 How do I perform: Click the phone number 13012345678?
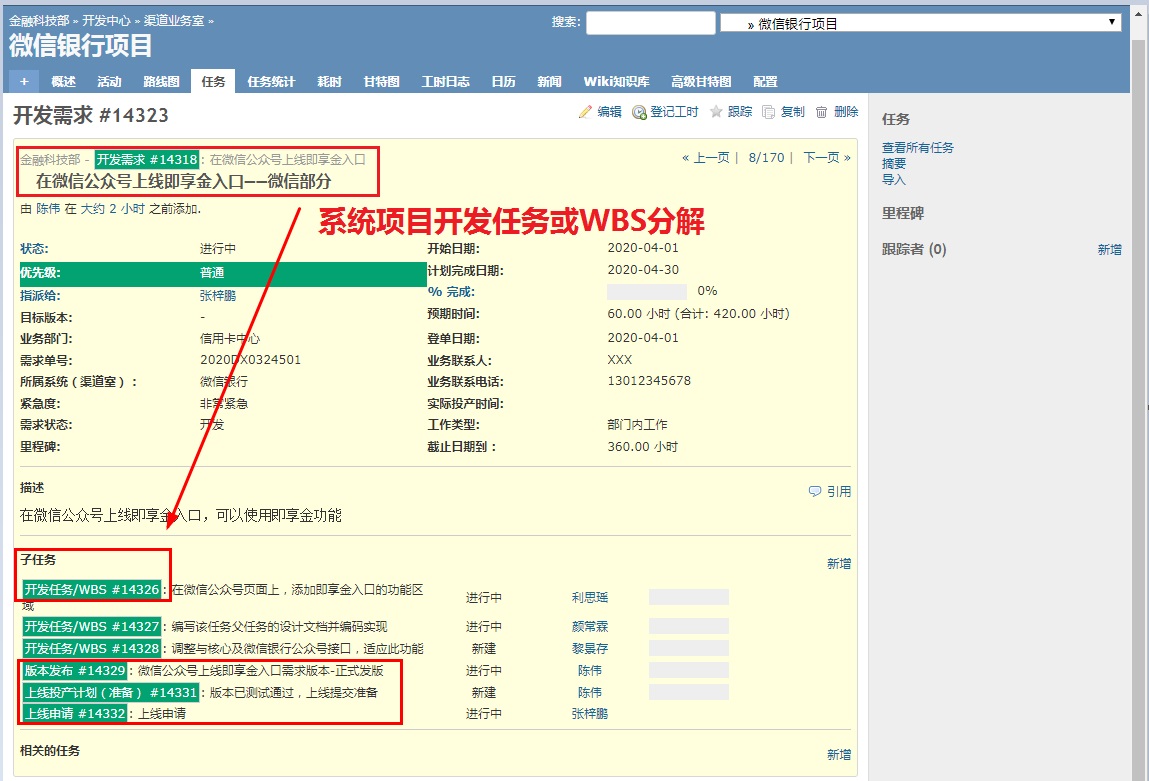click(x=649, y=381)
